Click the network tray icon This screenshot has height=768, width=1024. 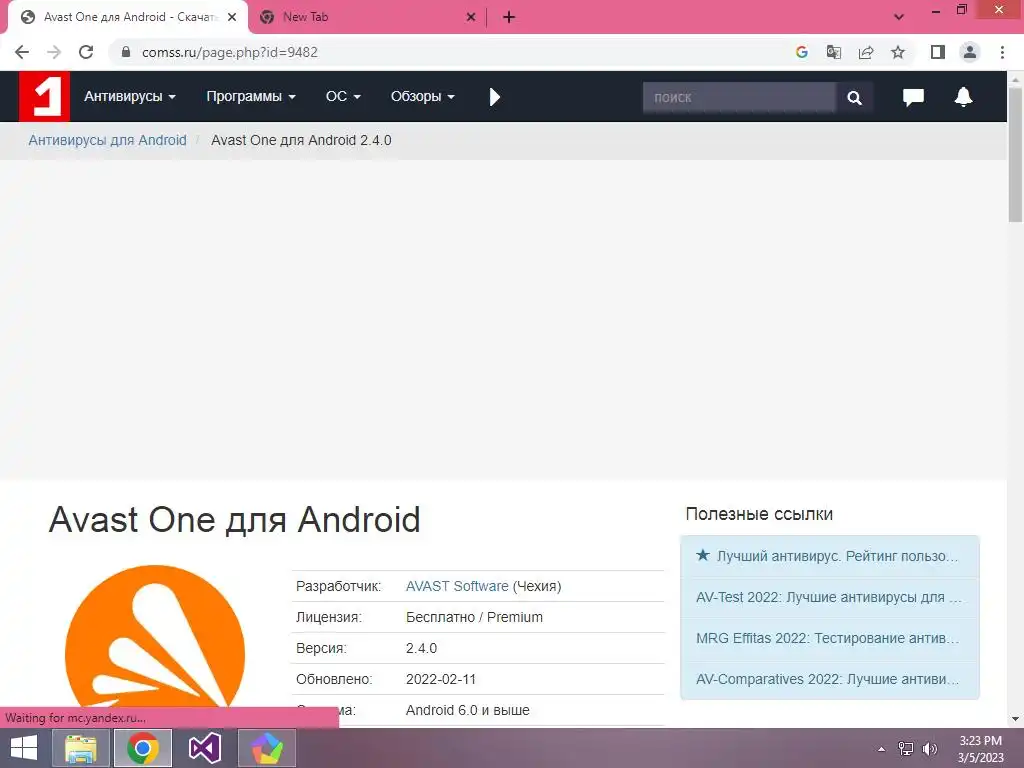pyautogui.click(x=906, y=749)
